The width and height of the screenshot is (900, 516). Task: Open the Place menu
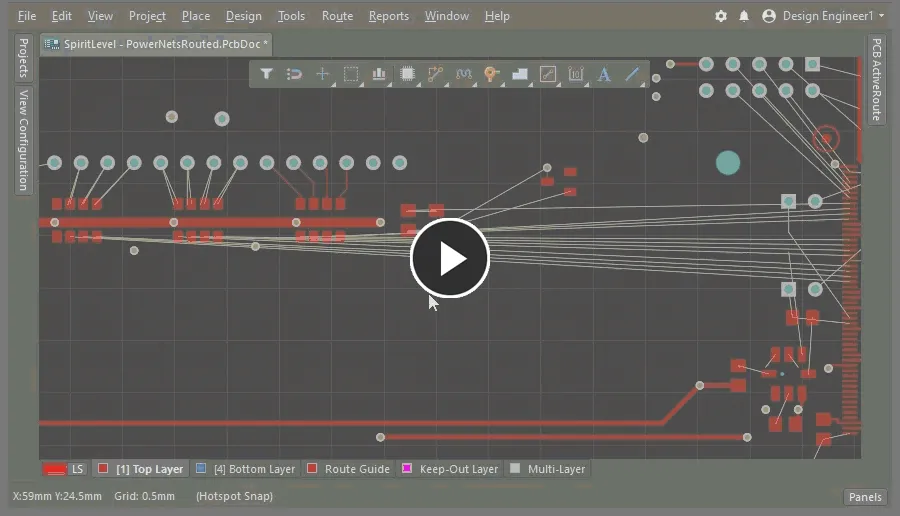(x=196, y=16)
